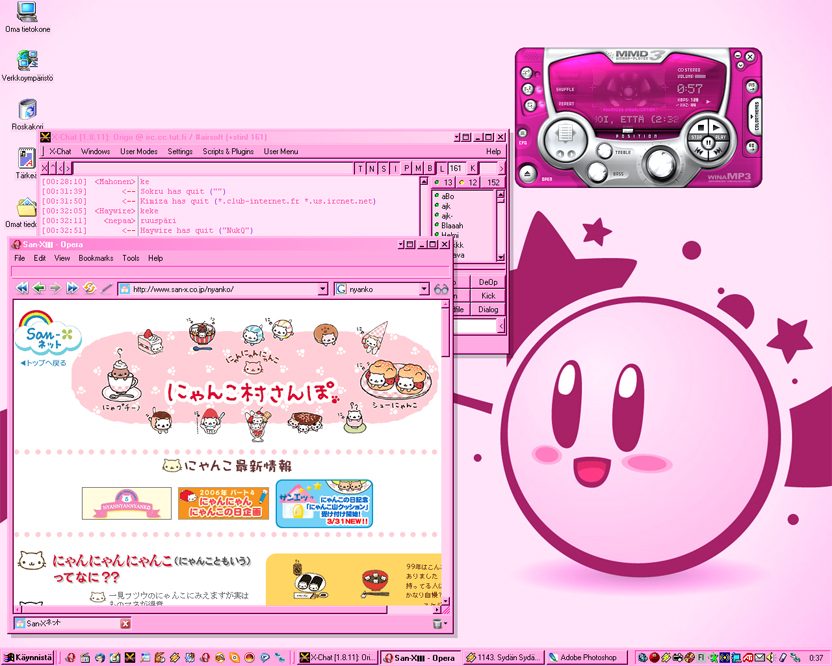Stop playback in the MMD3 player
This screenshot has width=832, height=666.
click(700, 128)
